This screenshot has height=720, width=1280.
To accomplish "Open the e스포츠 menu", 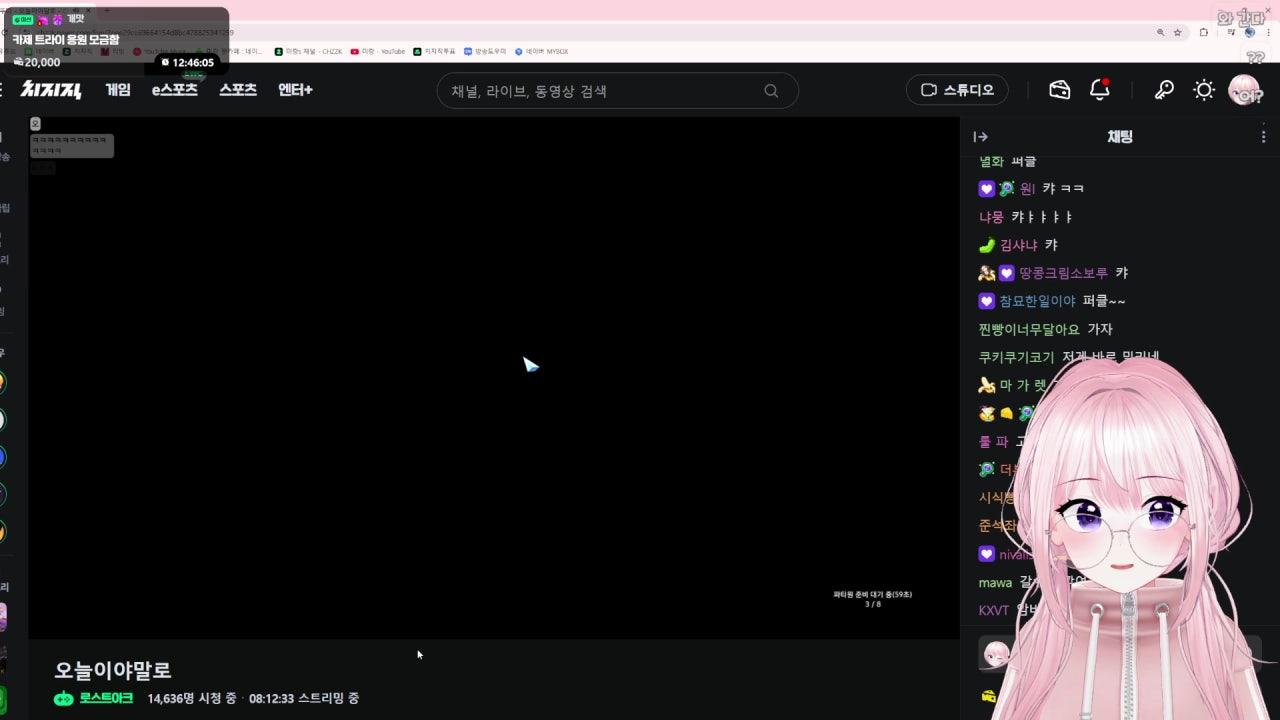I will (x=174, y=90).
